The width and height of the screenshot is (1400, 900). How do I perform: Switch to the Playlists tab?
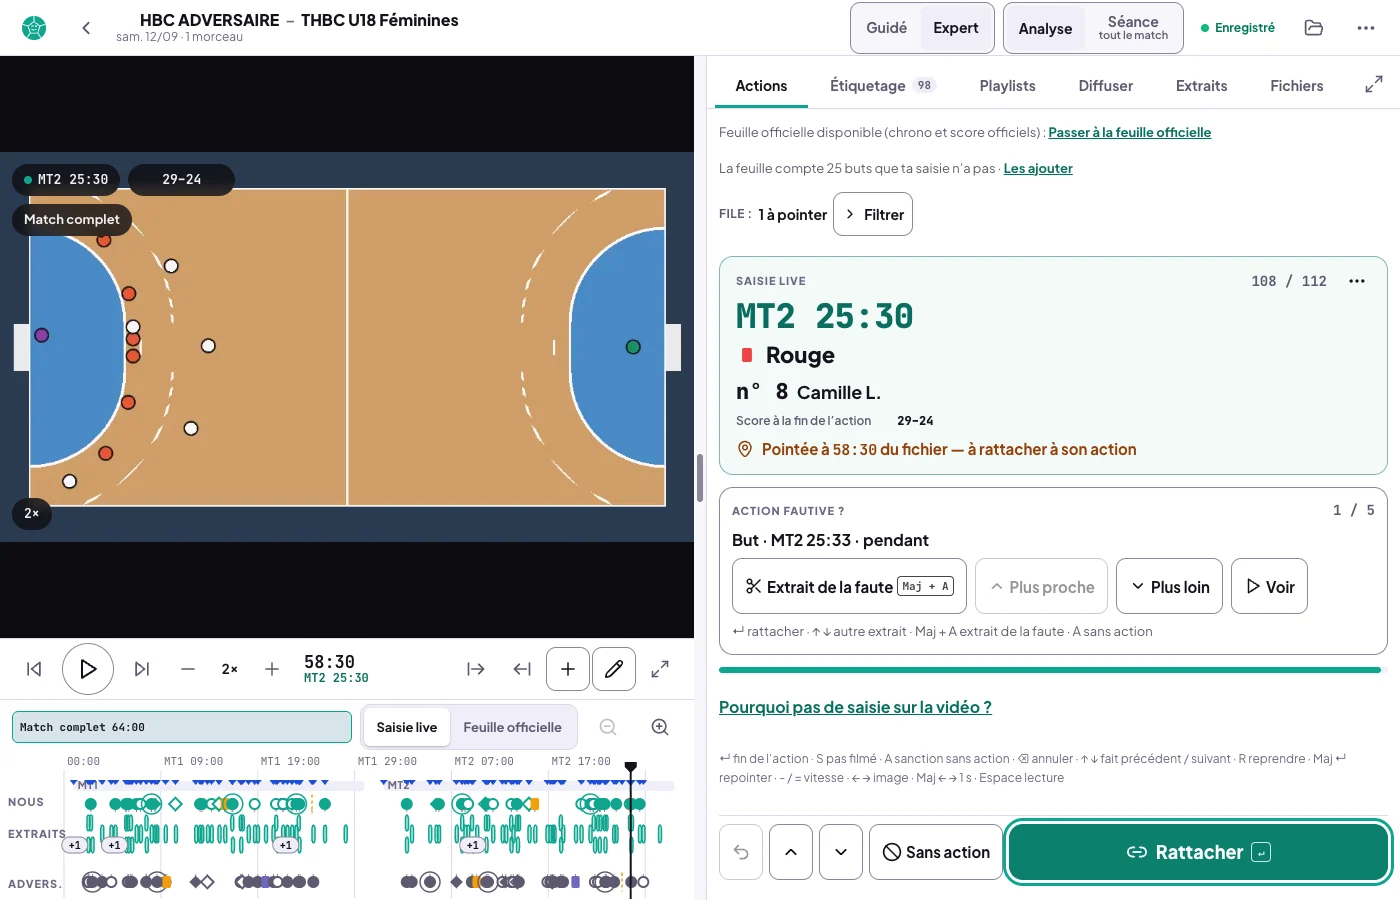click(1007, 85)
